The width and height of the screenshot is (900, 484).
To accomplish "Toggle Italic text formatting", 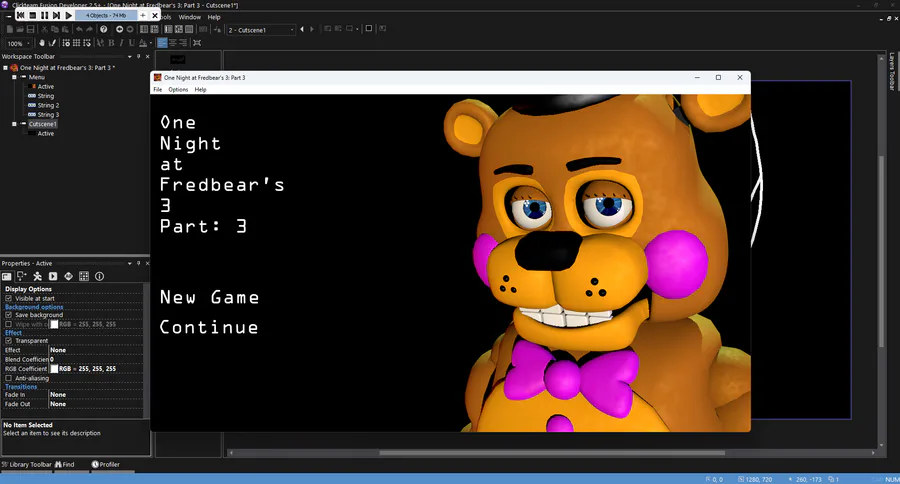I will (x=121, y=43).
